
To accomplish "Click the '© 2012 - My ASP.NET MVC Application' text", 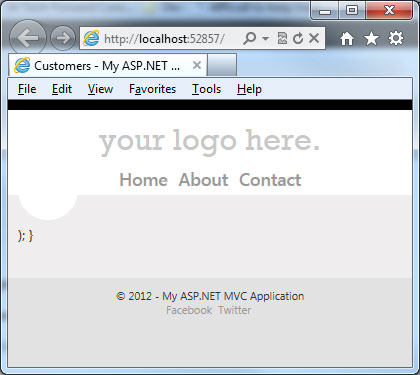I will point(210,296).
